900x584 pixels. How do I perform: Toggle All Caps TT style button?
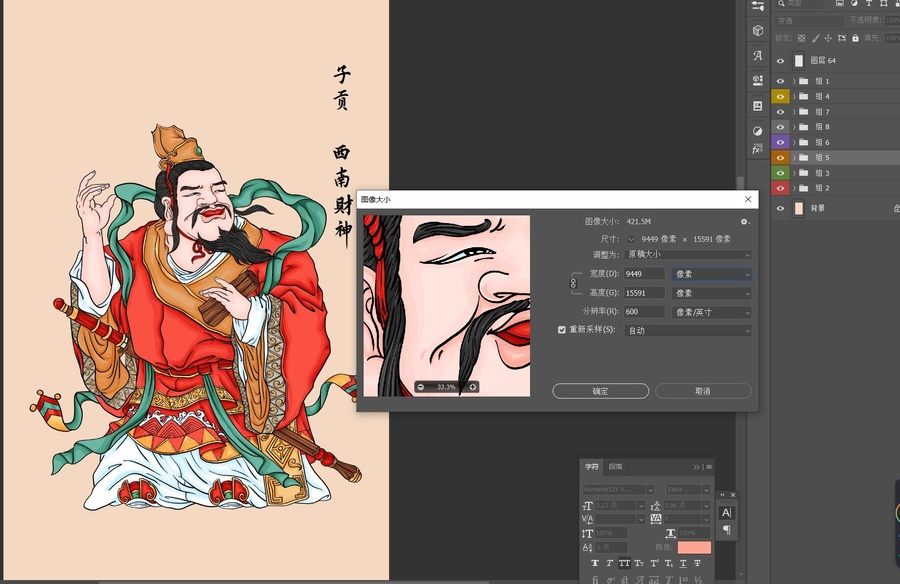coord(624,563)
